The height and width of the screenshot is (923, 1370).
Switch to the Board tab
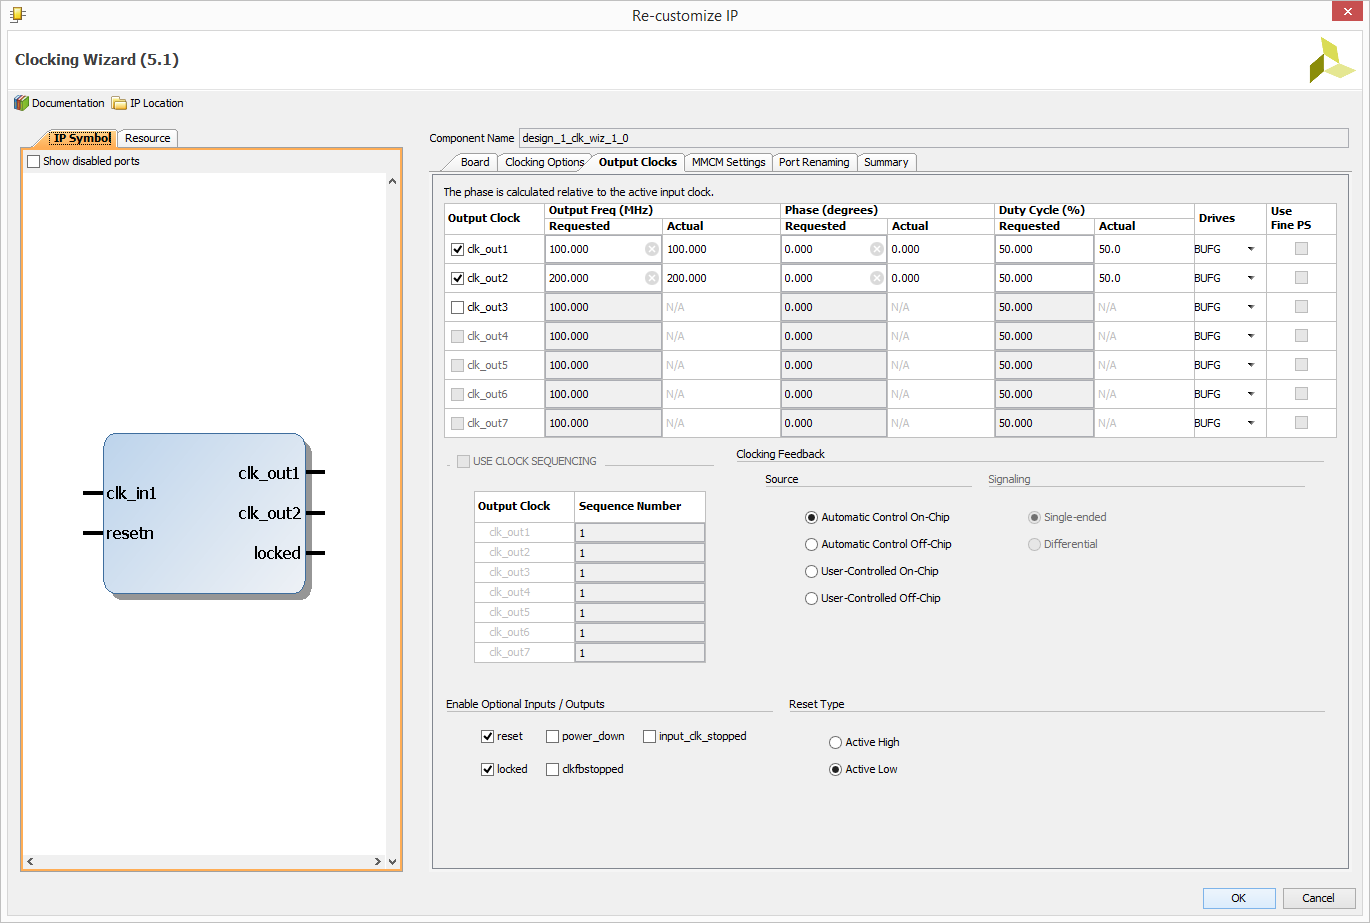coord(475,162)
